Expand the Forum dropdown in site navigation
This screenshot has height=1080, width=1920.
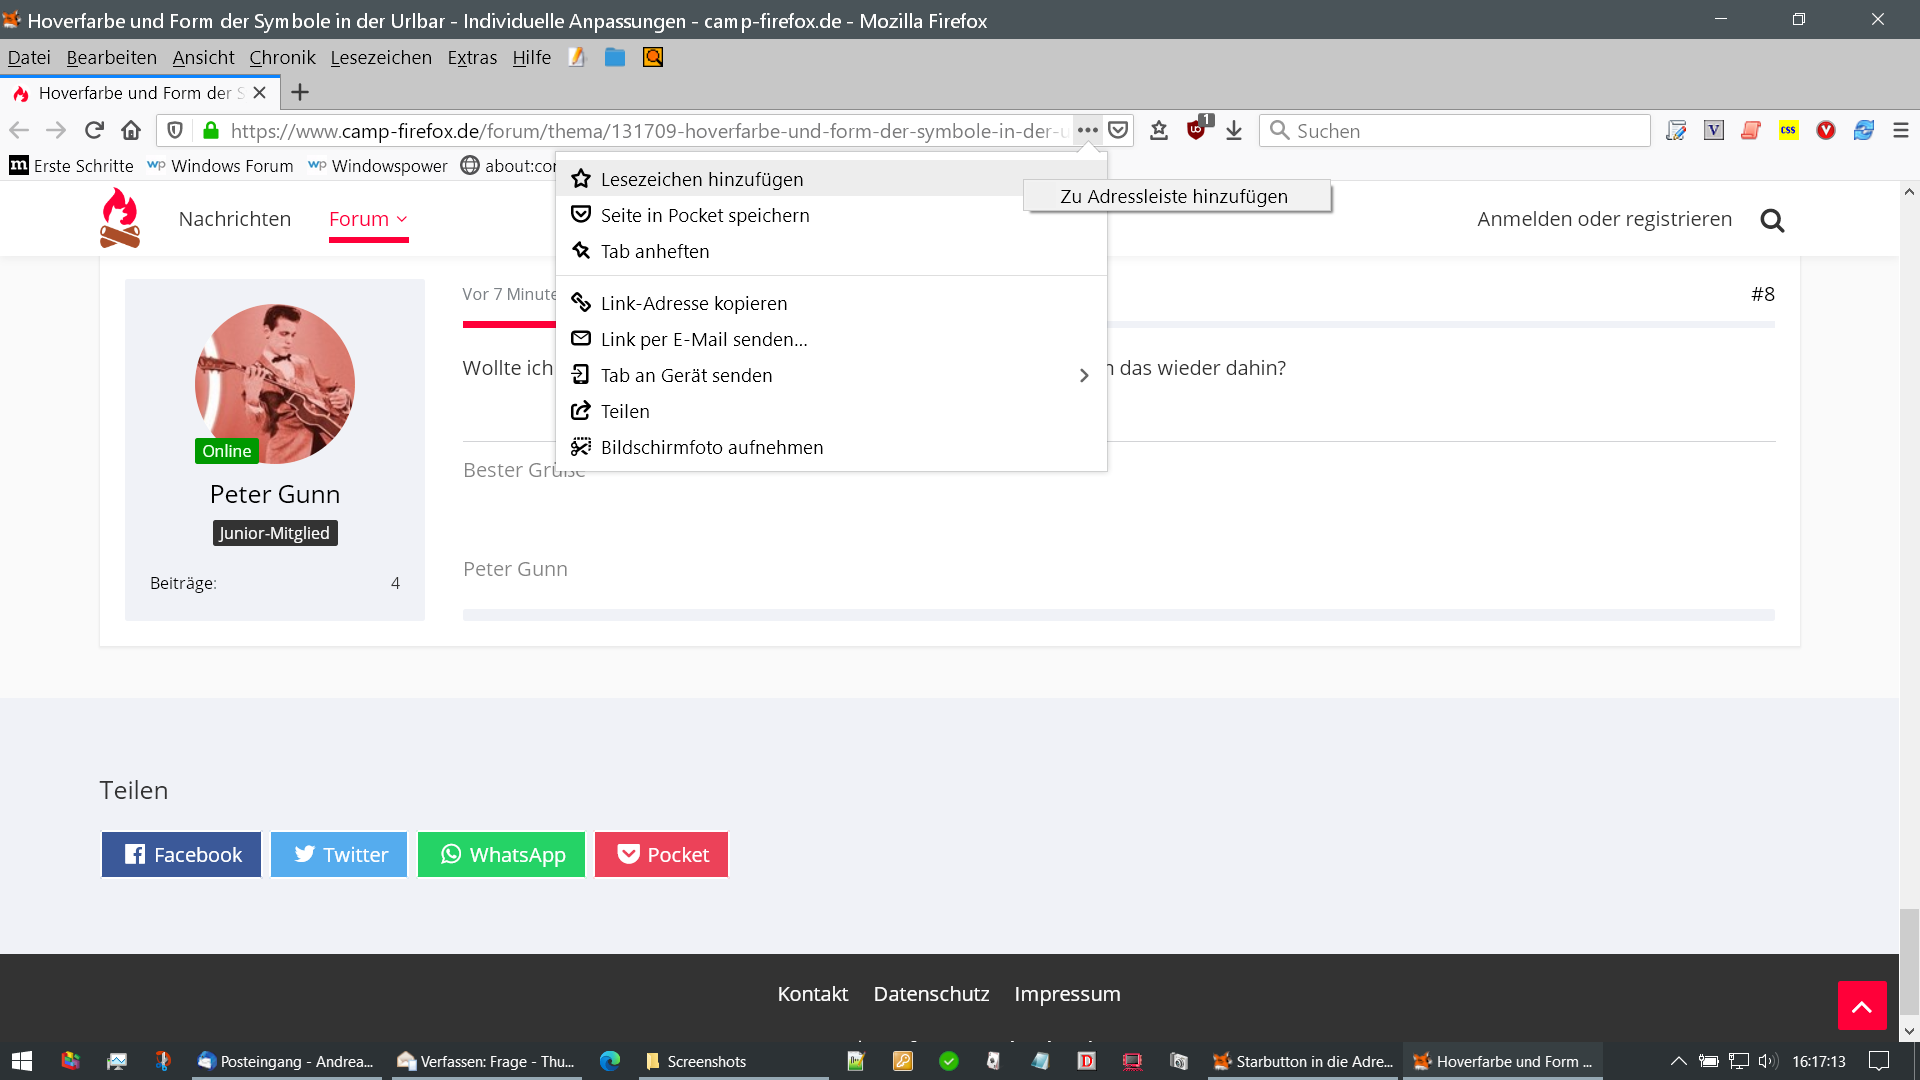point(368,219)
